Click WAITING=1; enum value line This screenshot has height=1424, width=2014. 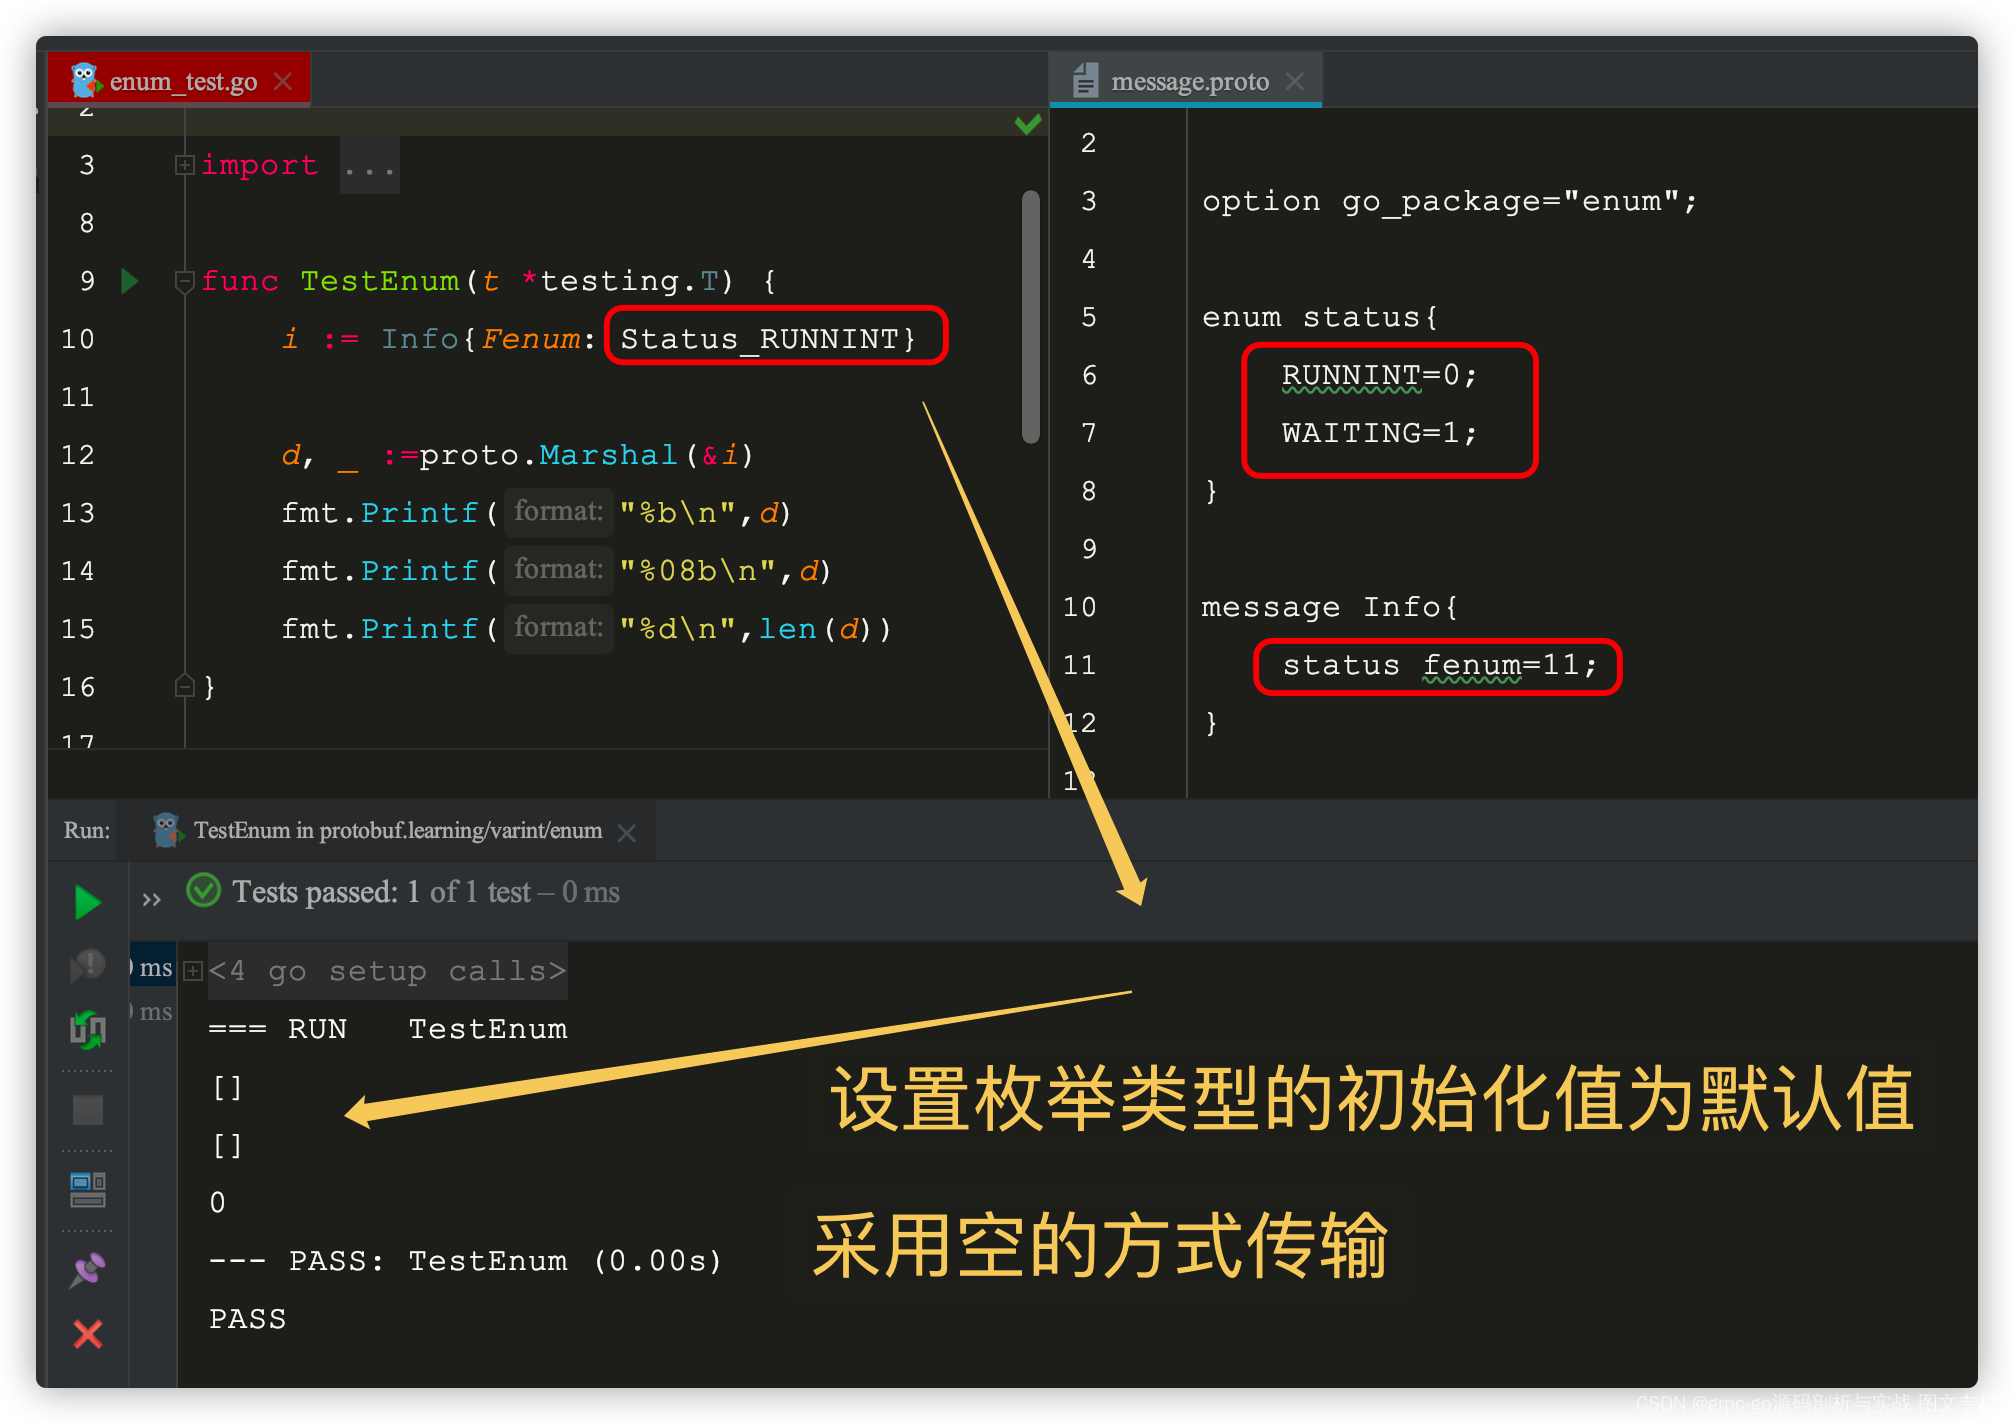(1379, 433)
